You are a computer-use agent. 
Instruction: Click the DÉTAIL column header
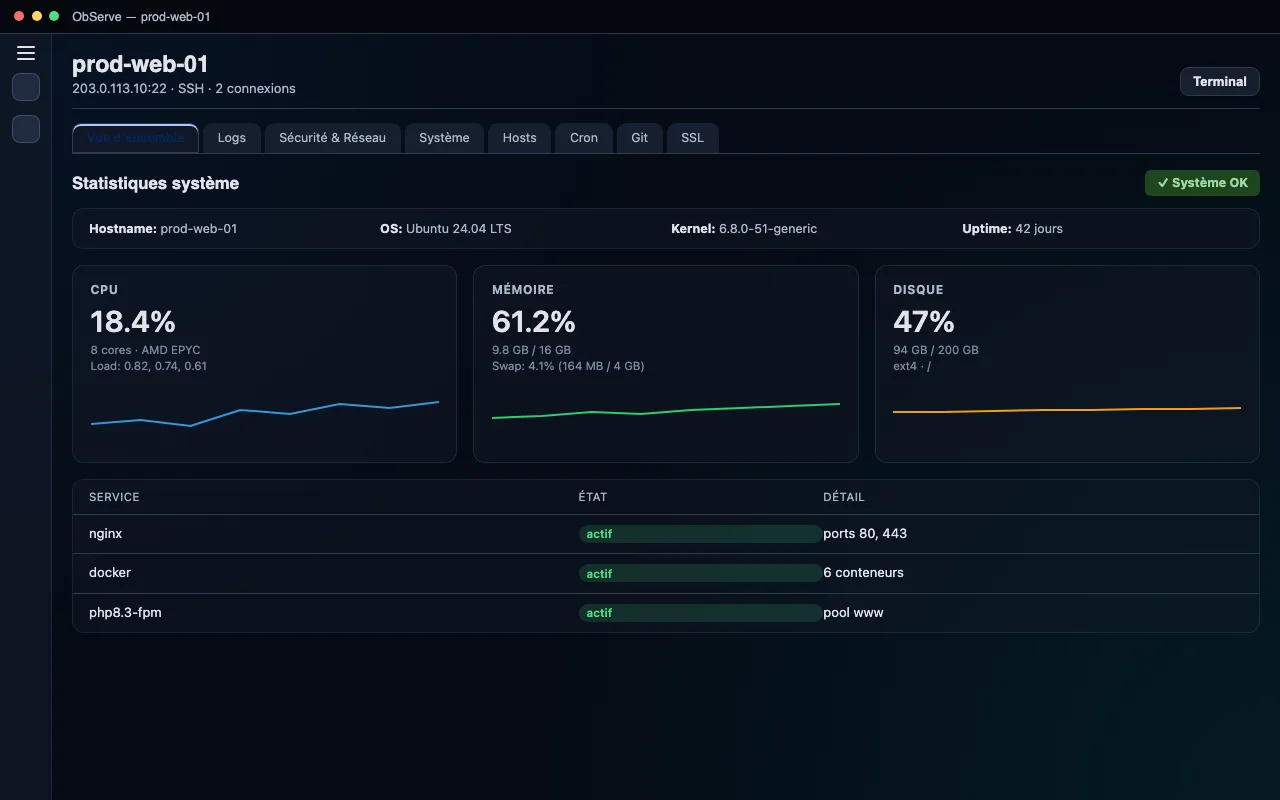[x=844, y=497]
